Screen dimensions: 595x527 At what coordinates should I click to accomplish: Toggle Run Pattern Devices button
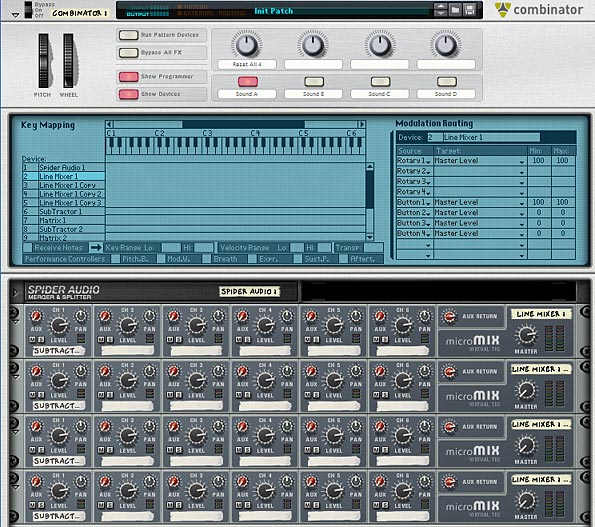(x=128, y=35)
